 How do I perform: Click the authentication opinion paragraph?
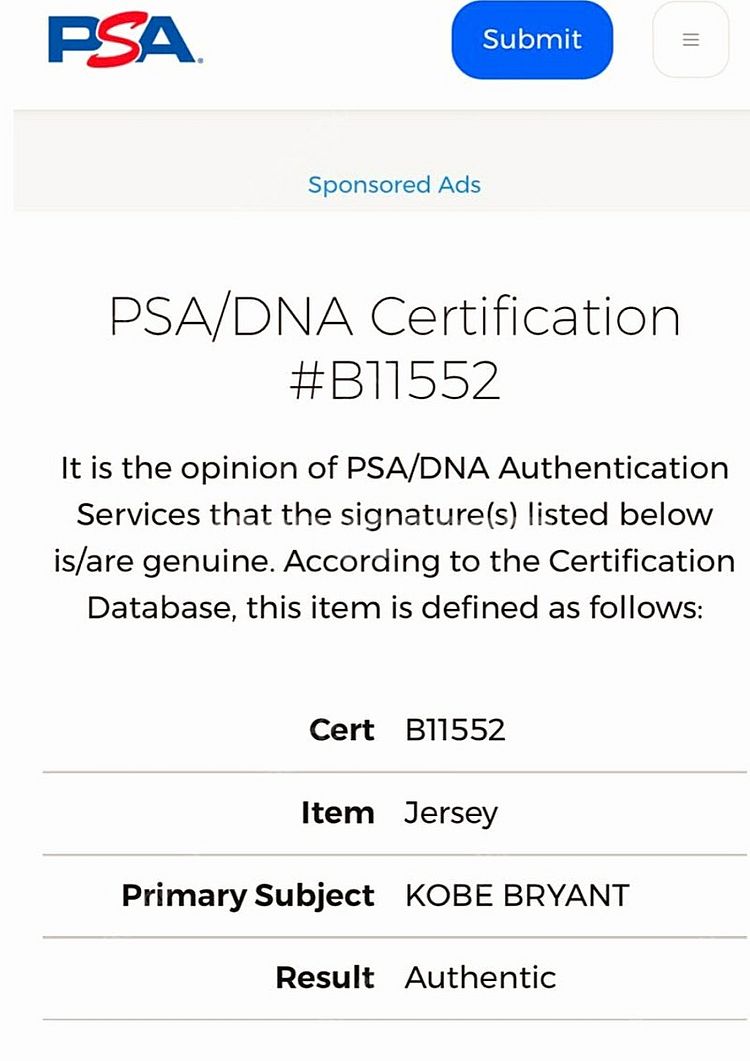395,538
